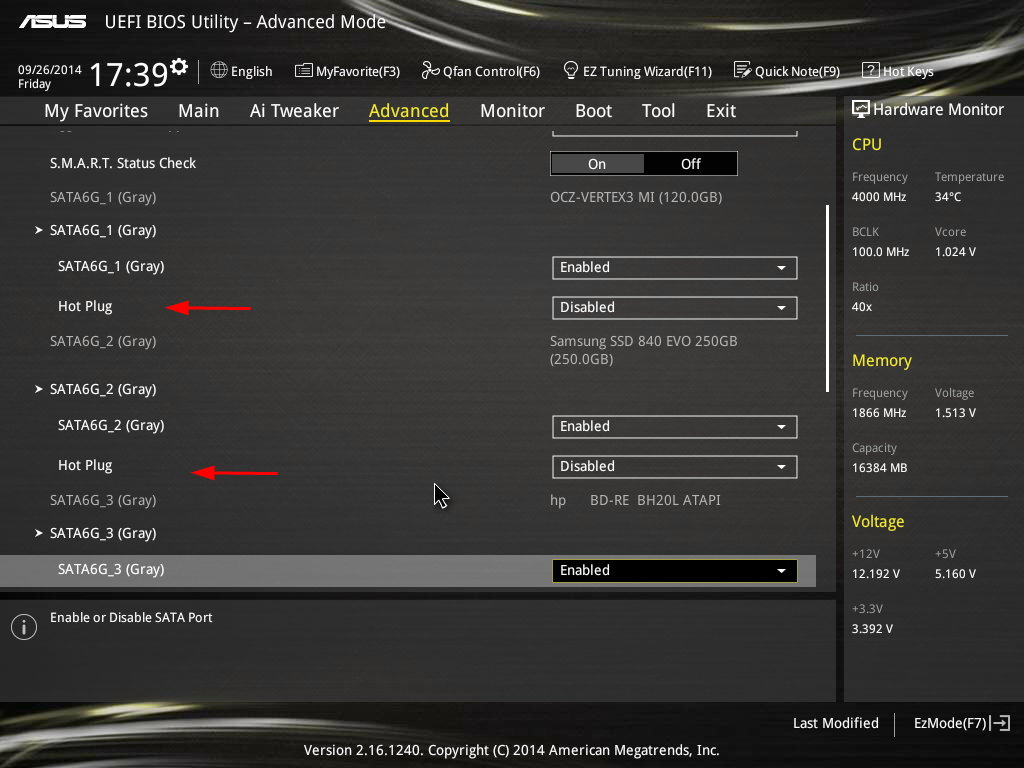
Task: Expand the SATA6G_2 (Gray) submenu arrow
Action: pos(39,389)
